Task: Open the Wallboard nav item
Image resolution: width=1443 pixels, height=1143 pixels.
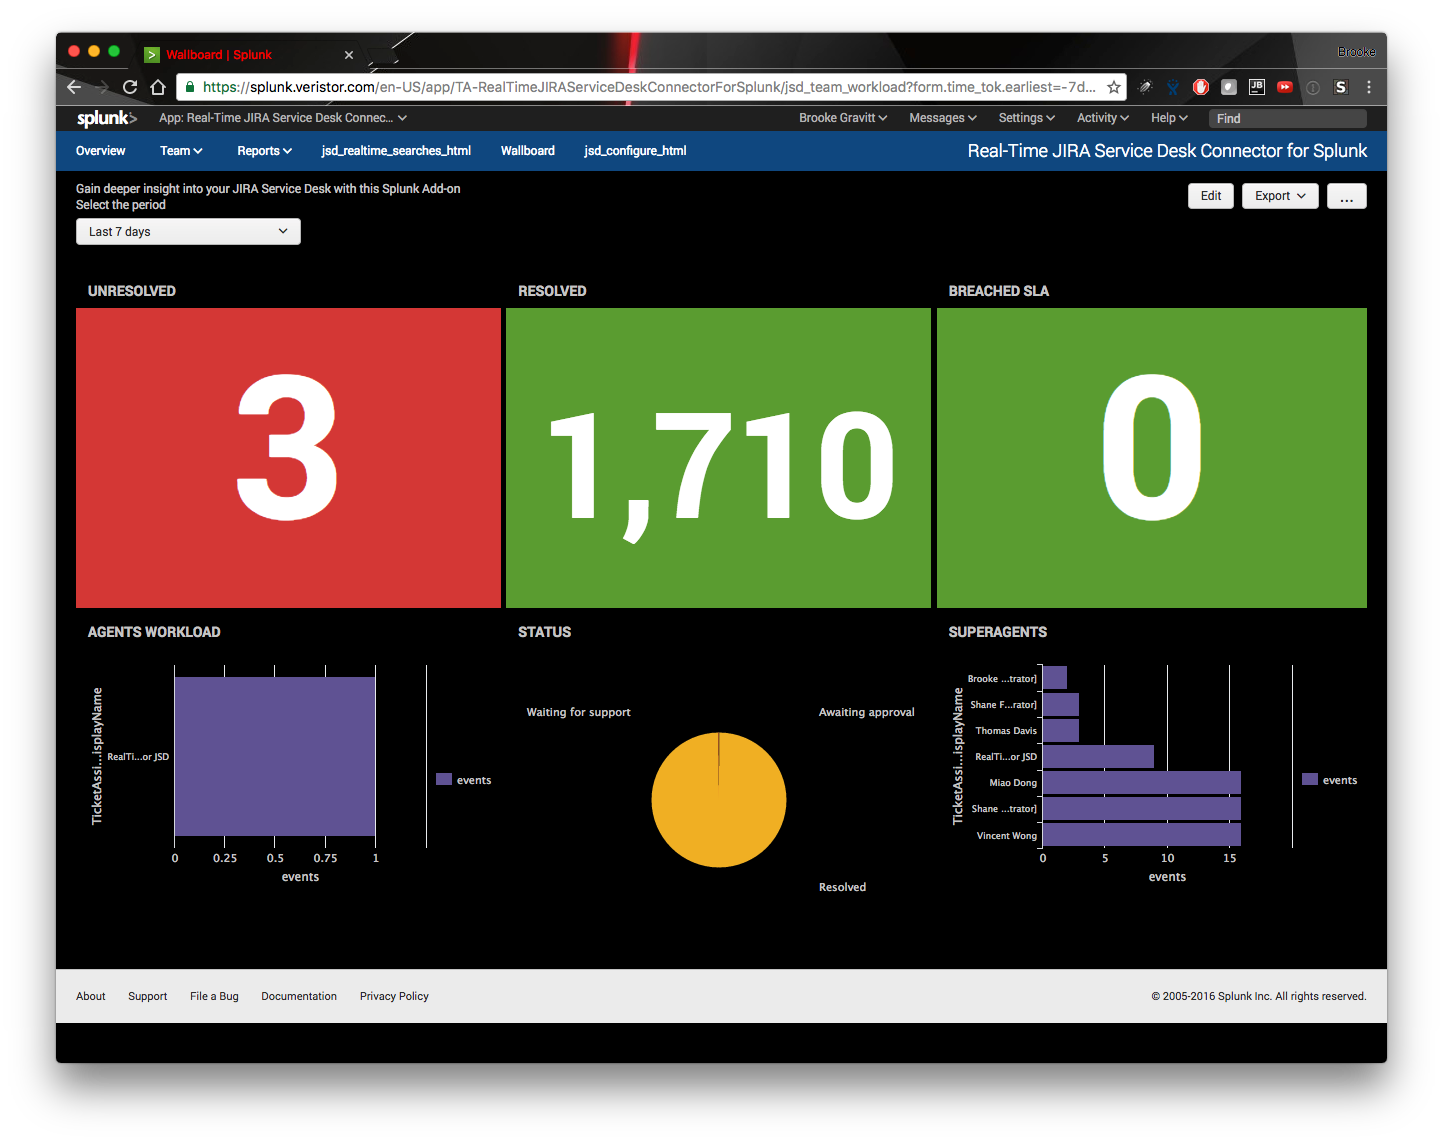Action: (x=528, y=151)
